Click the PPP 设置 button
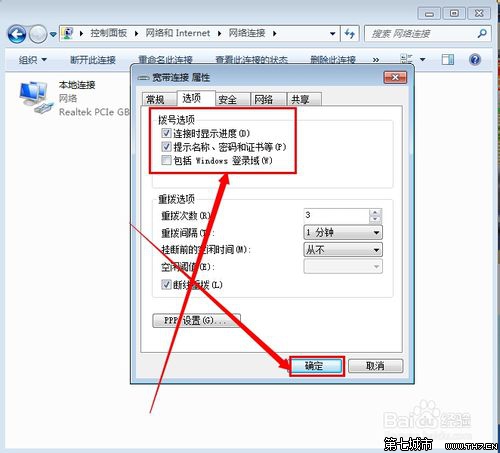 [x=196, y=320]
